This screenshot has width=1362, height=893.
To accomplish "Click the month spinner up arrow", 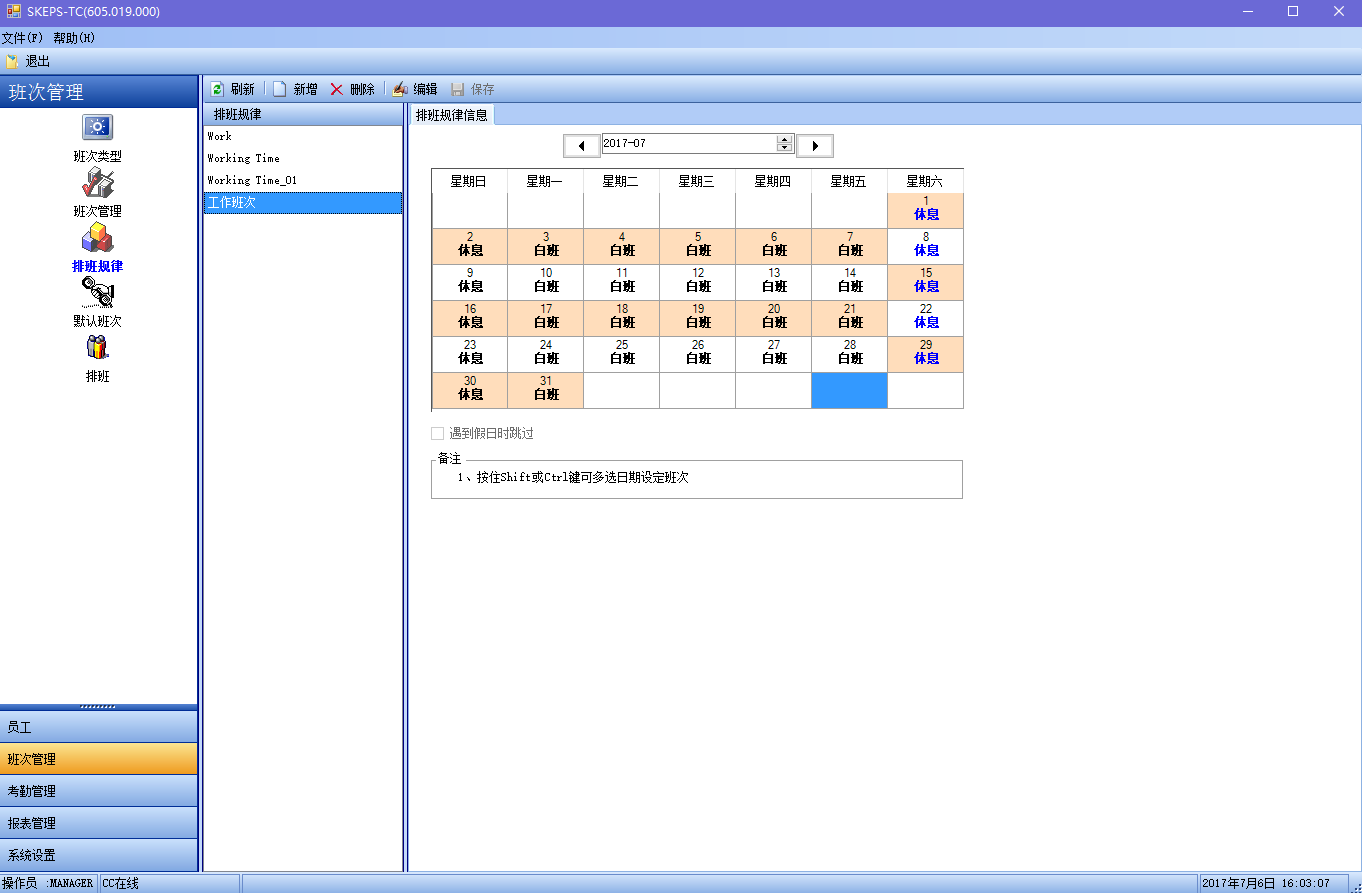I will point(785,140).
